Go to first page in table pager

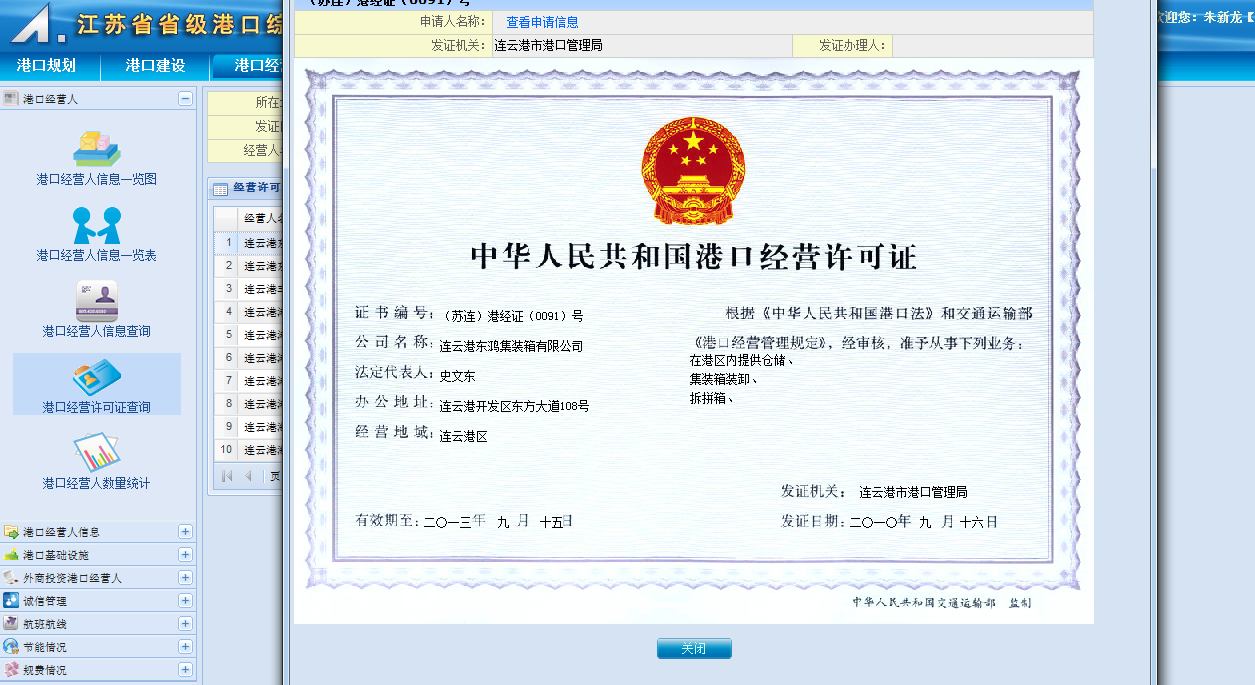click(x=227, y=476)
